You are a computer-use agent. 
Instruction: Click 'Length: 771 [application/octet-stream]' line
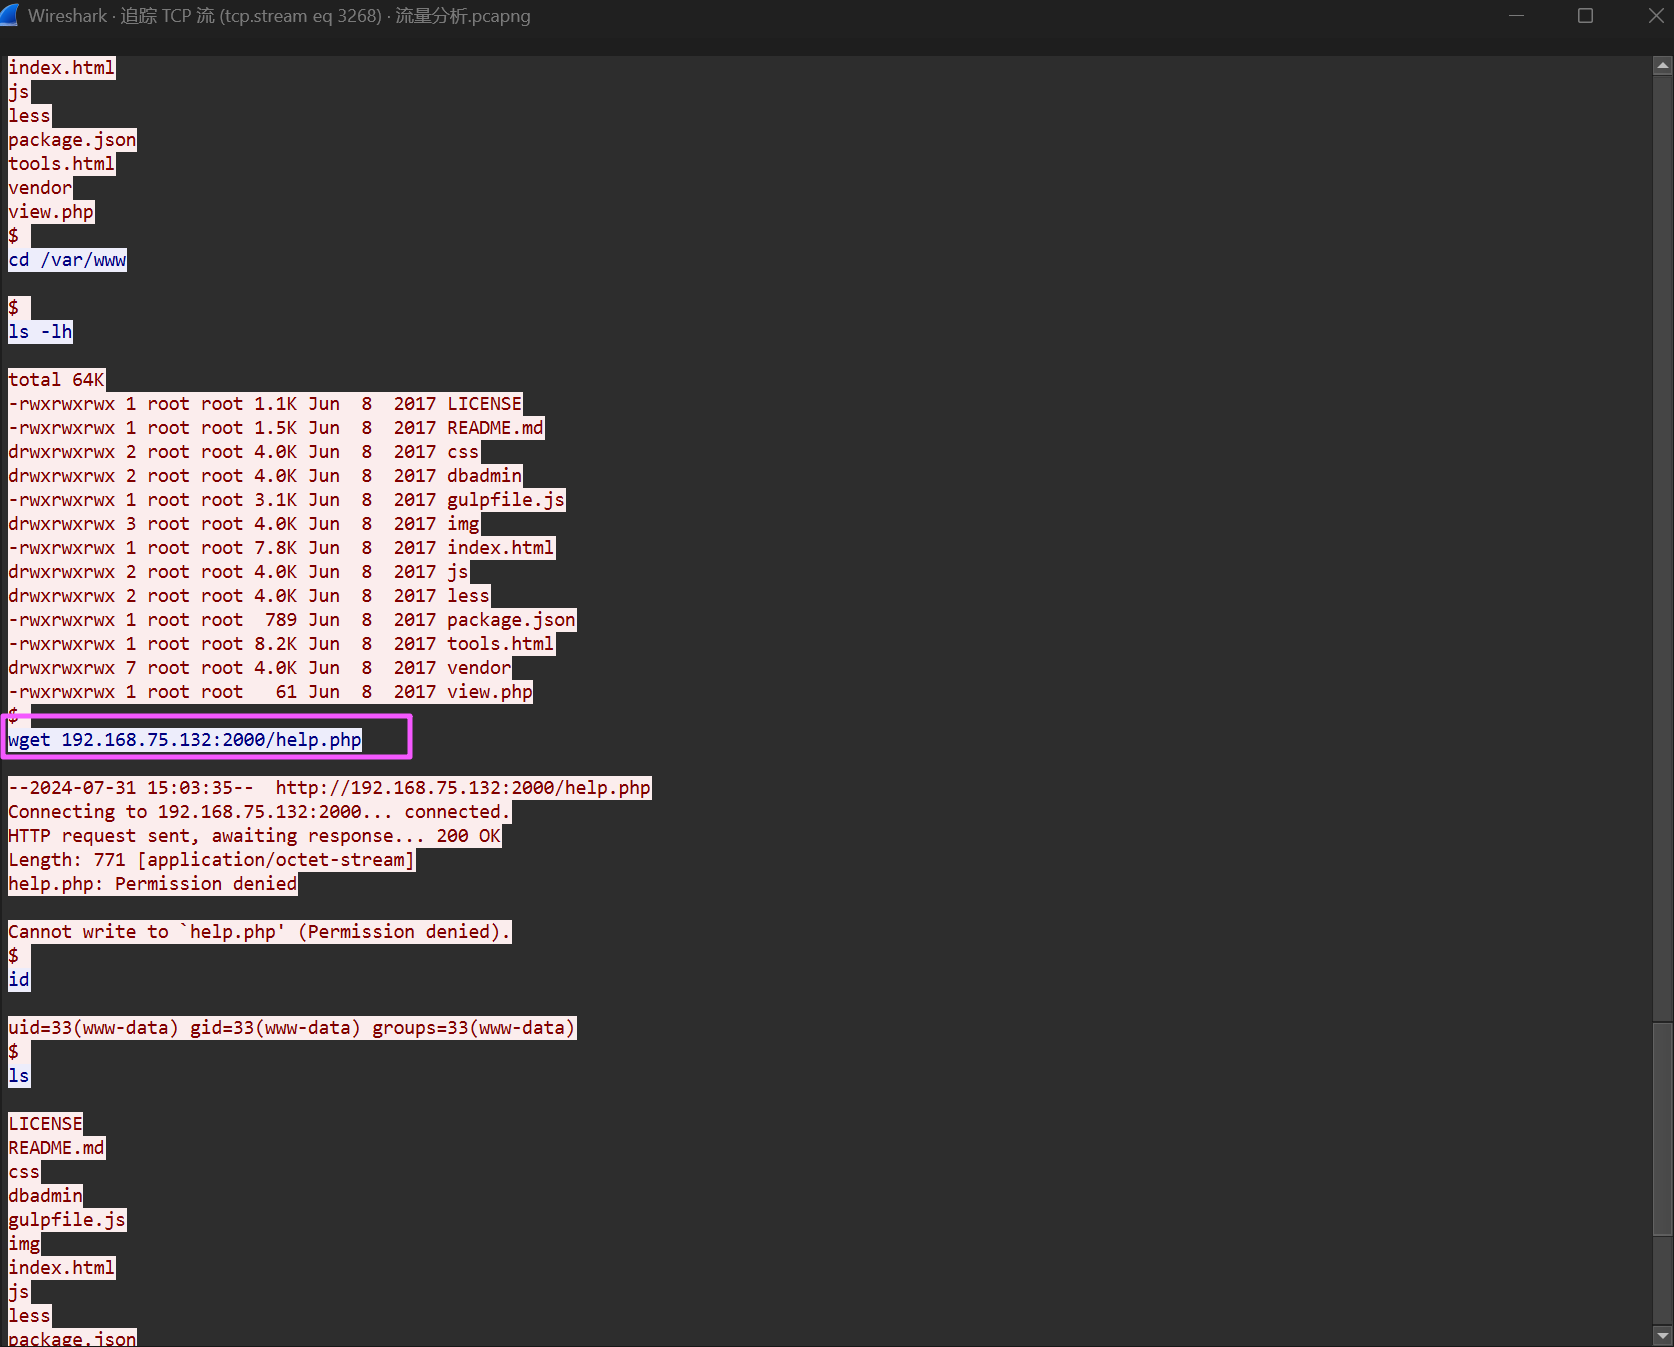click(x=212, y=860)
